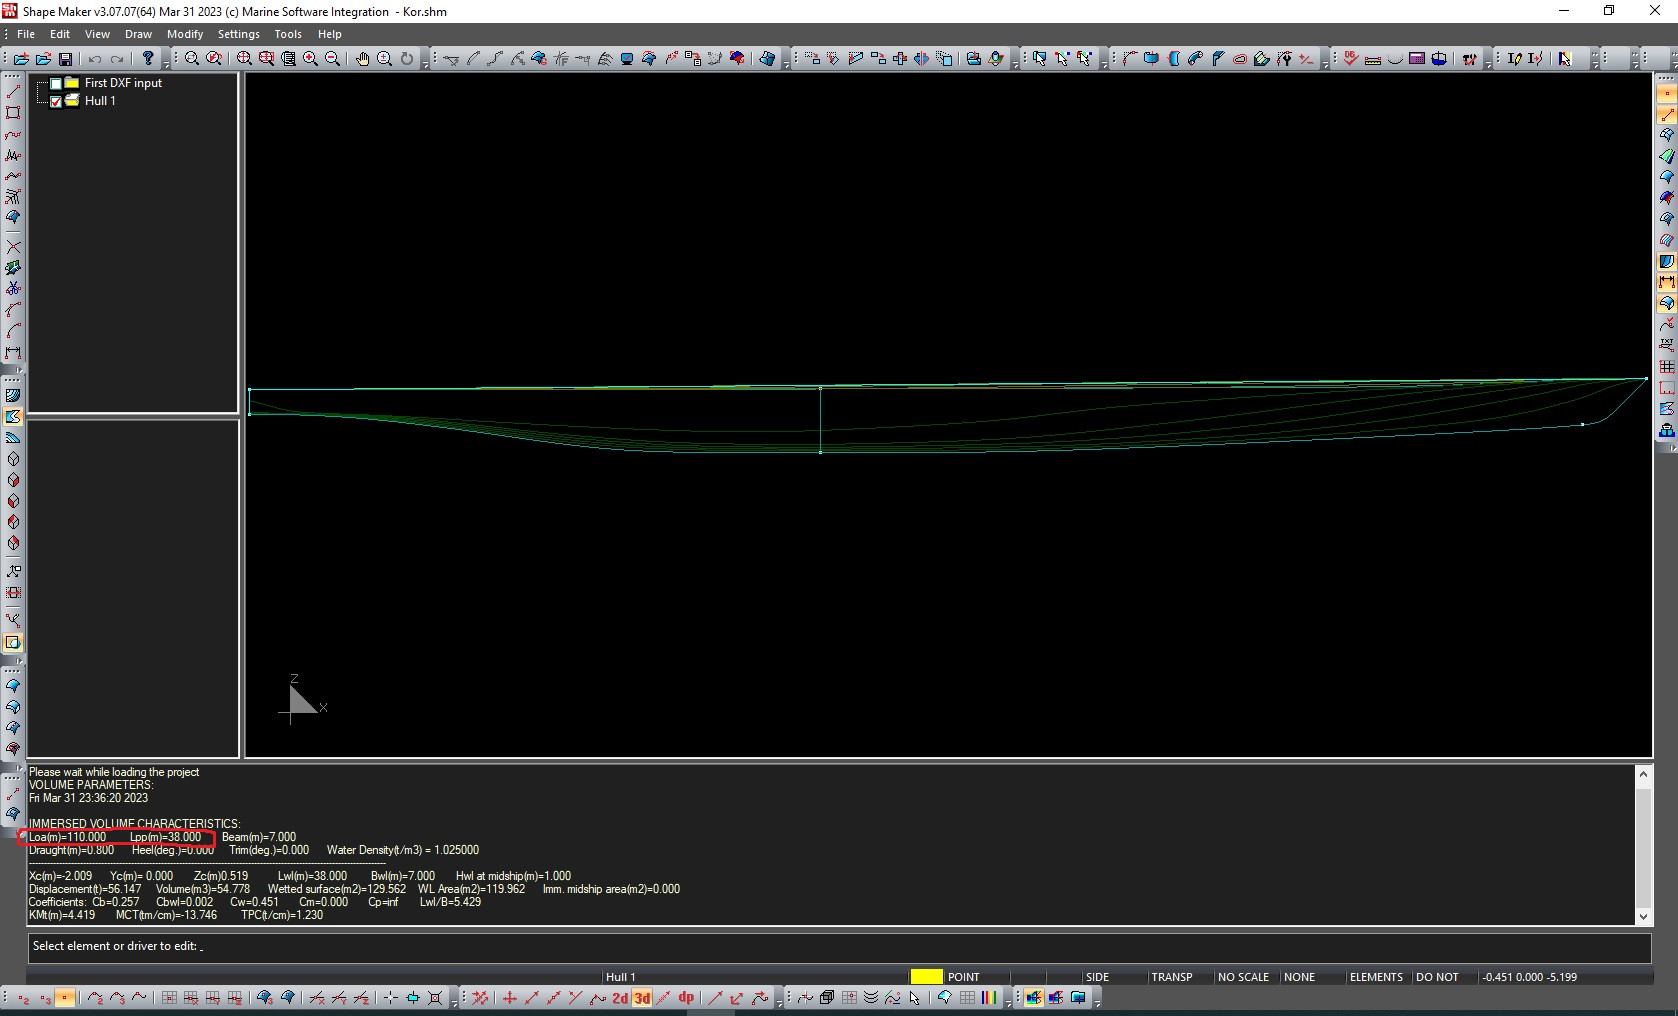Open the Draw menu
The width and height of the screenshot is (1678, 1016).
138,34
